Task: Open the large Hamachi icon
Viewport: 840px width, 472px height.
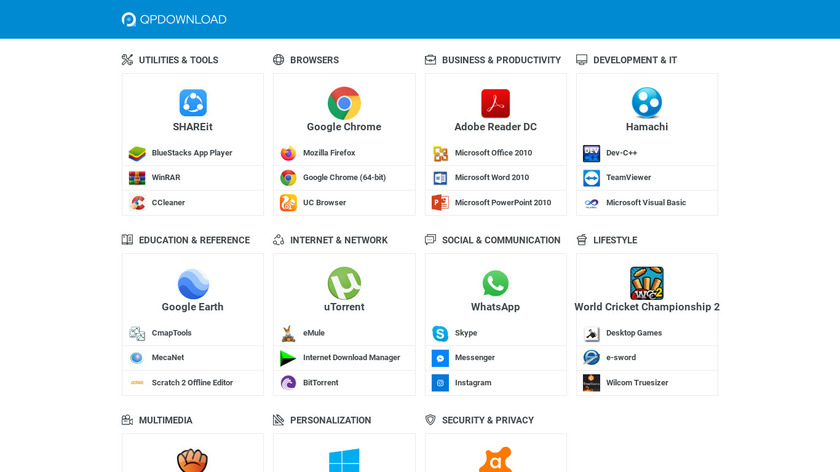Action: pyautogui.click(x=647, y=103)
